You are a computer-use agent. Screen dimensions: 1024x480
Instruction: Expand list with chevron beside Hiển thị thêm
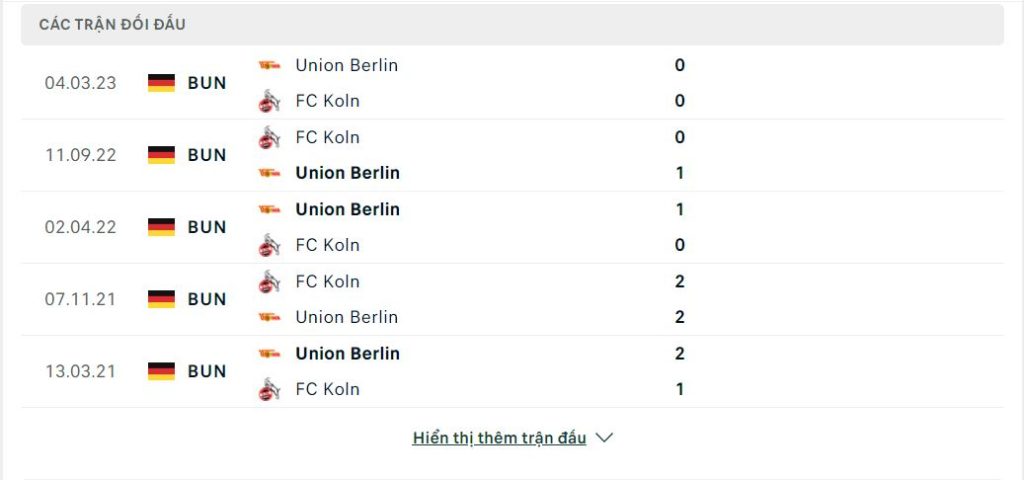click(605, 438)
